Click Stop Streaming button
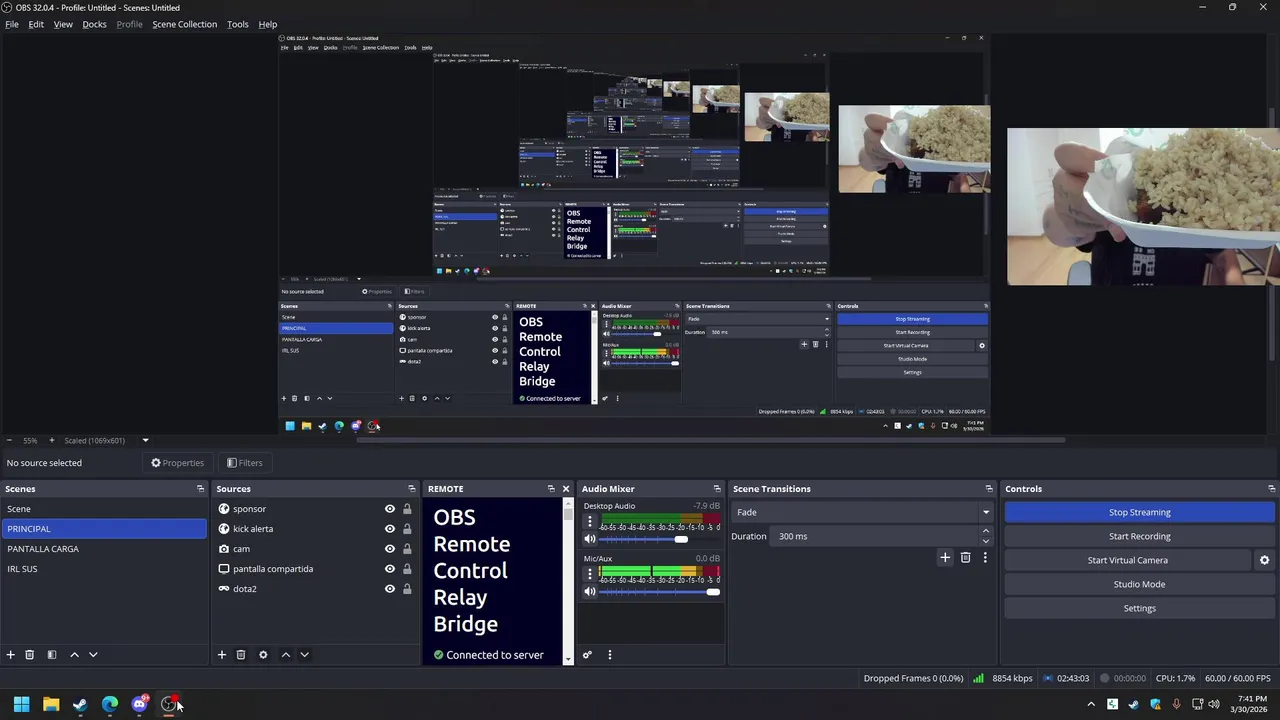 tap(1139, 512)
